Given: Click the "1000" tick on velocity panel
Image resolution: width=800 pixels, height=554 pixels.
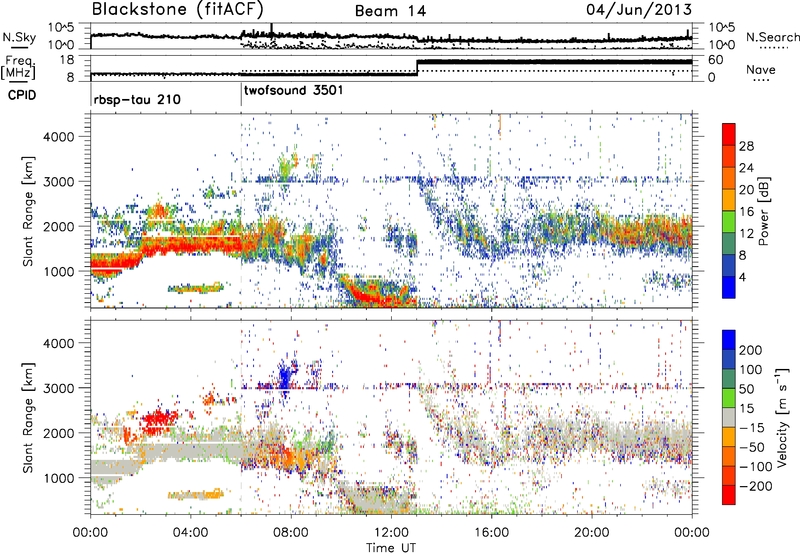Looking at the screenshot, I should (x=58, y=478).
